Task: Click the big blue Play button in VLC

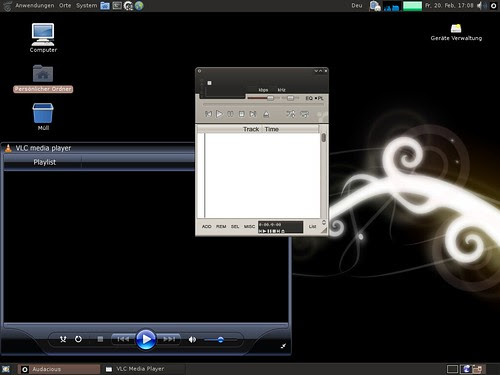Action: click(146, 339)
